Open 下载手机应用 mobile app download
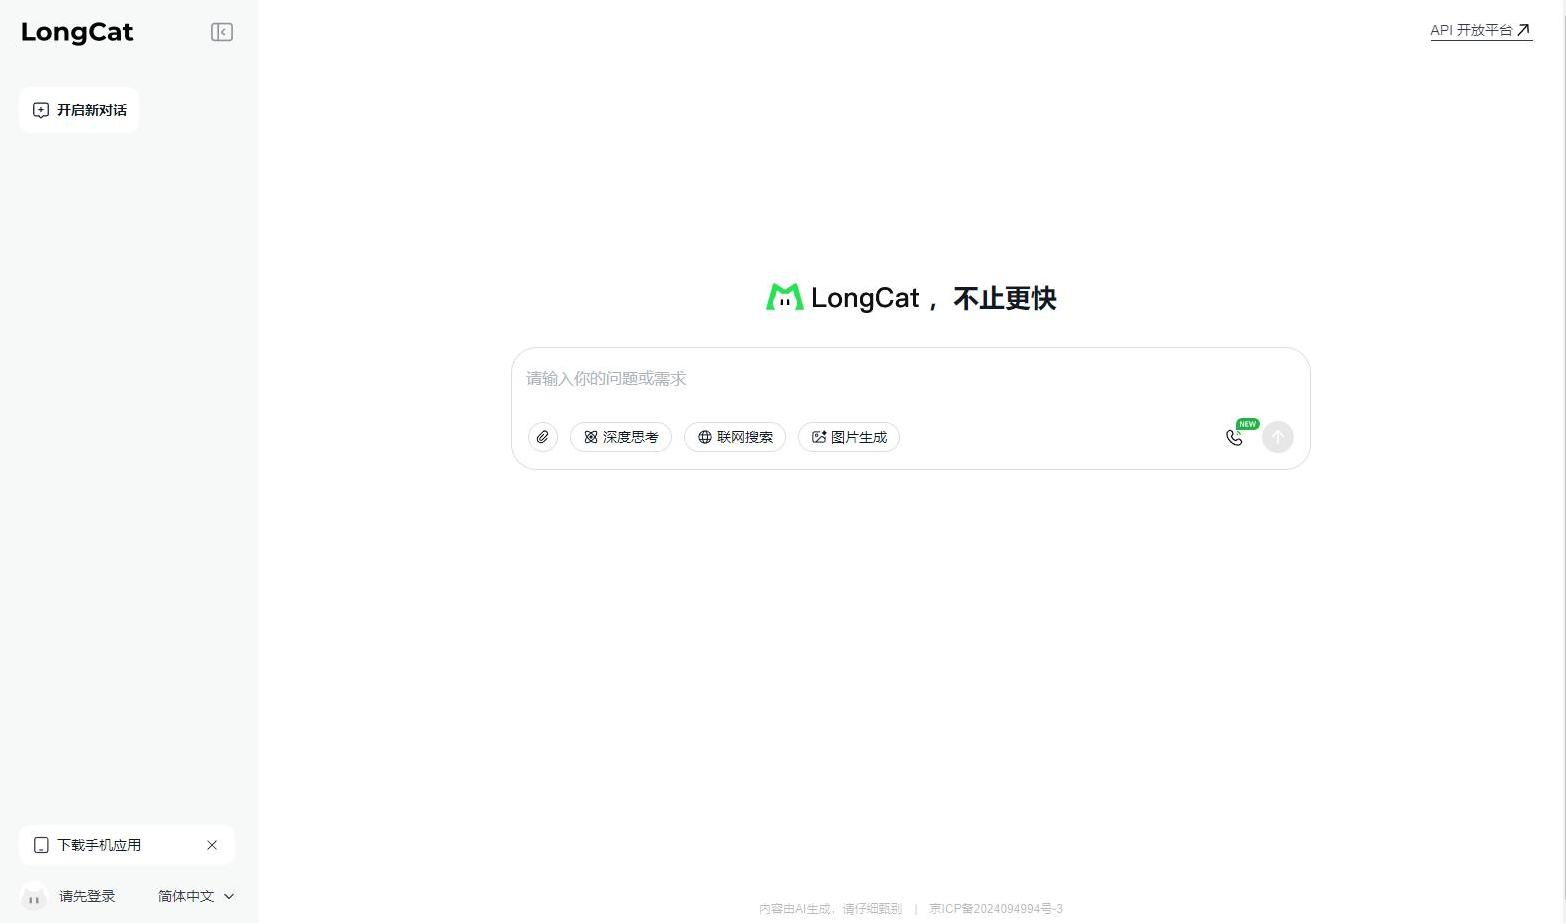 click(x=99, y=845)
